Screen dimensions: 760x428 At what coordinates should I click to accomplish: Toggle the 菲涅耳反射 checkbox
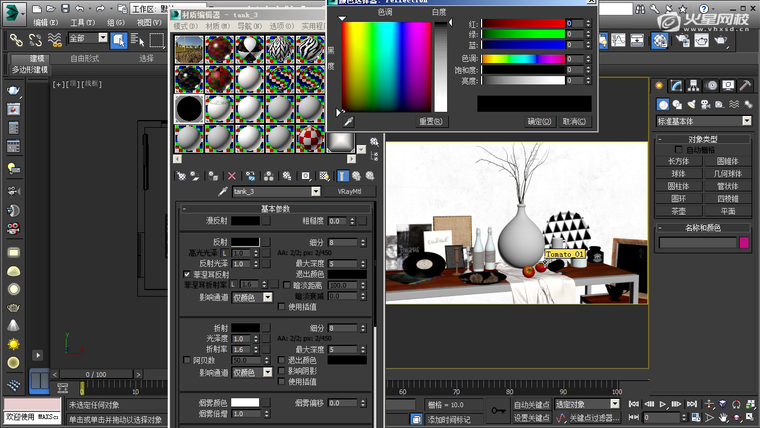[x=187, y=274]
